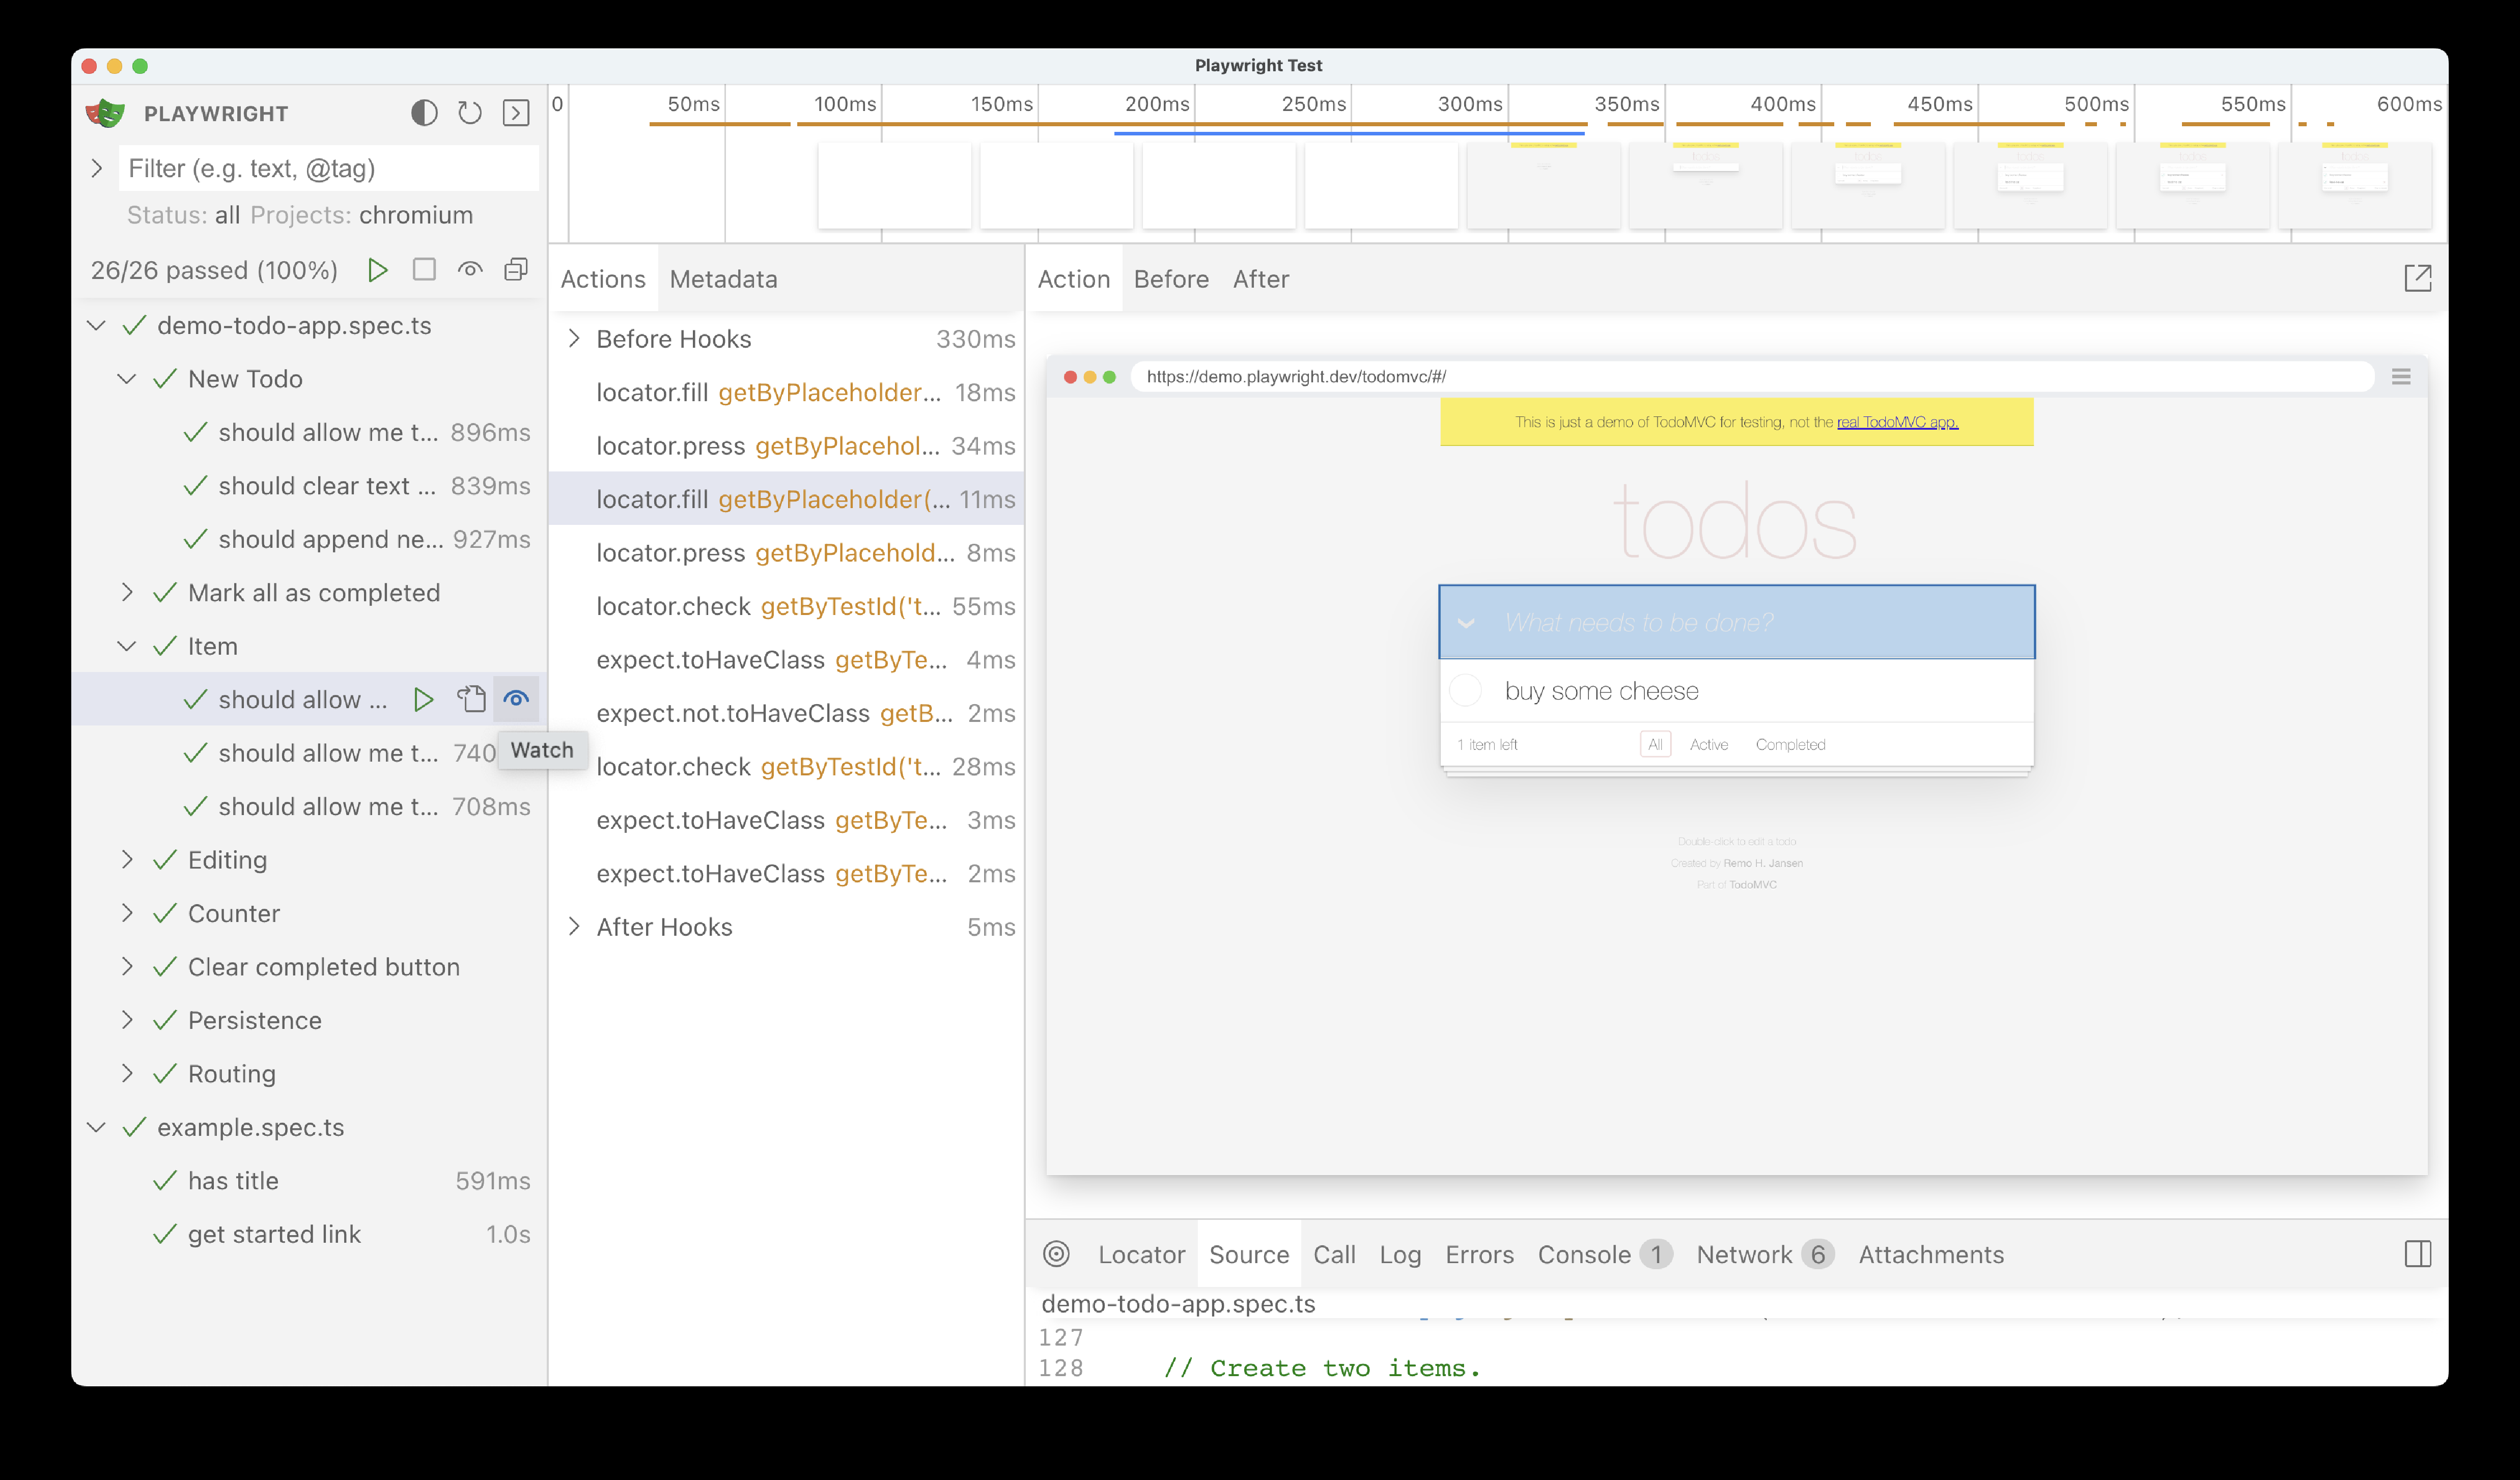Toggle the split panel layout icon
2520x1480 pixels.
pyautogui.click(x=2417, y=1254)
